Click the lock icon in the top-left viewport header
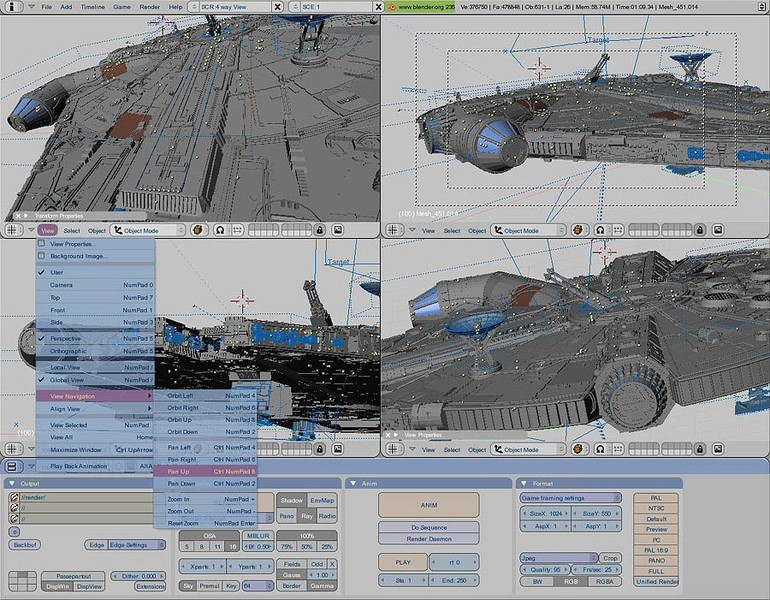 click(x=320, y=230)
